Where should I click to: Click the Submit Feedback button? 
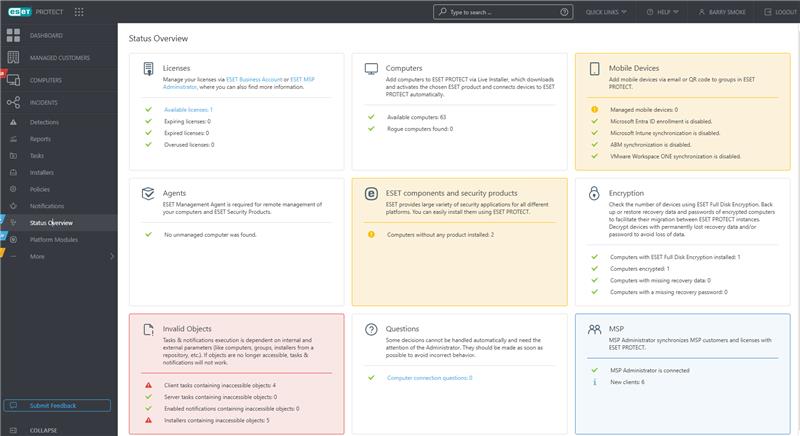click(x=57, y=405)
